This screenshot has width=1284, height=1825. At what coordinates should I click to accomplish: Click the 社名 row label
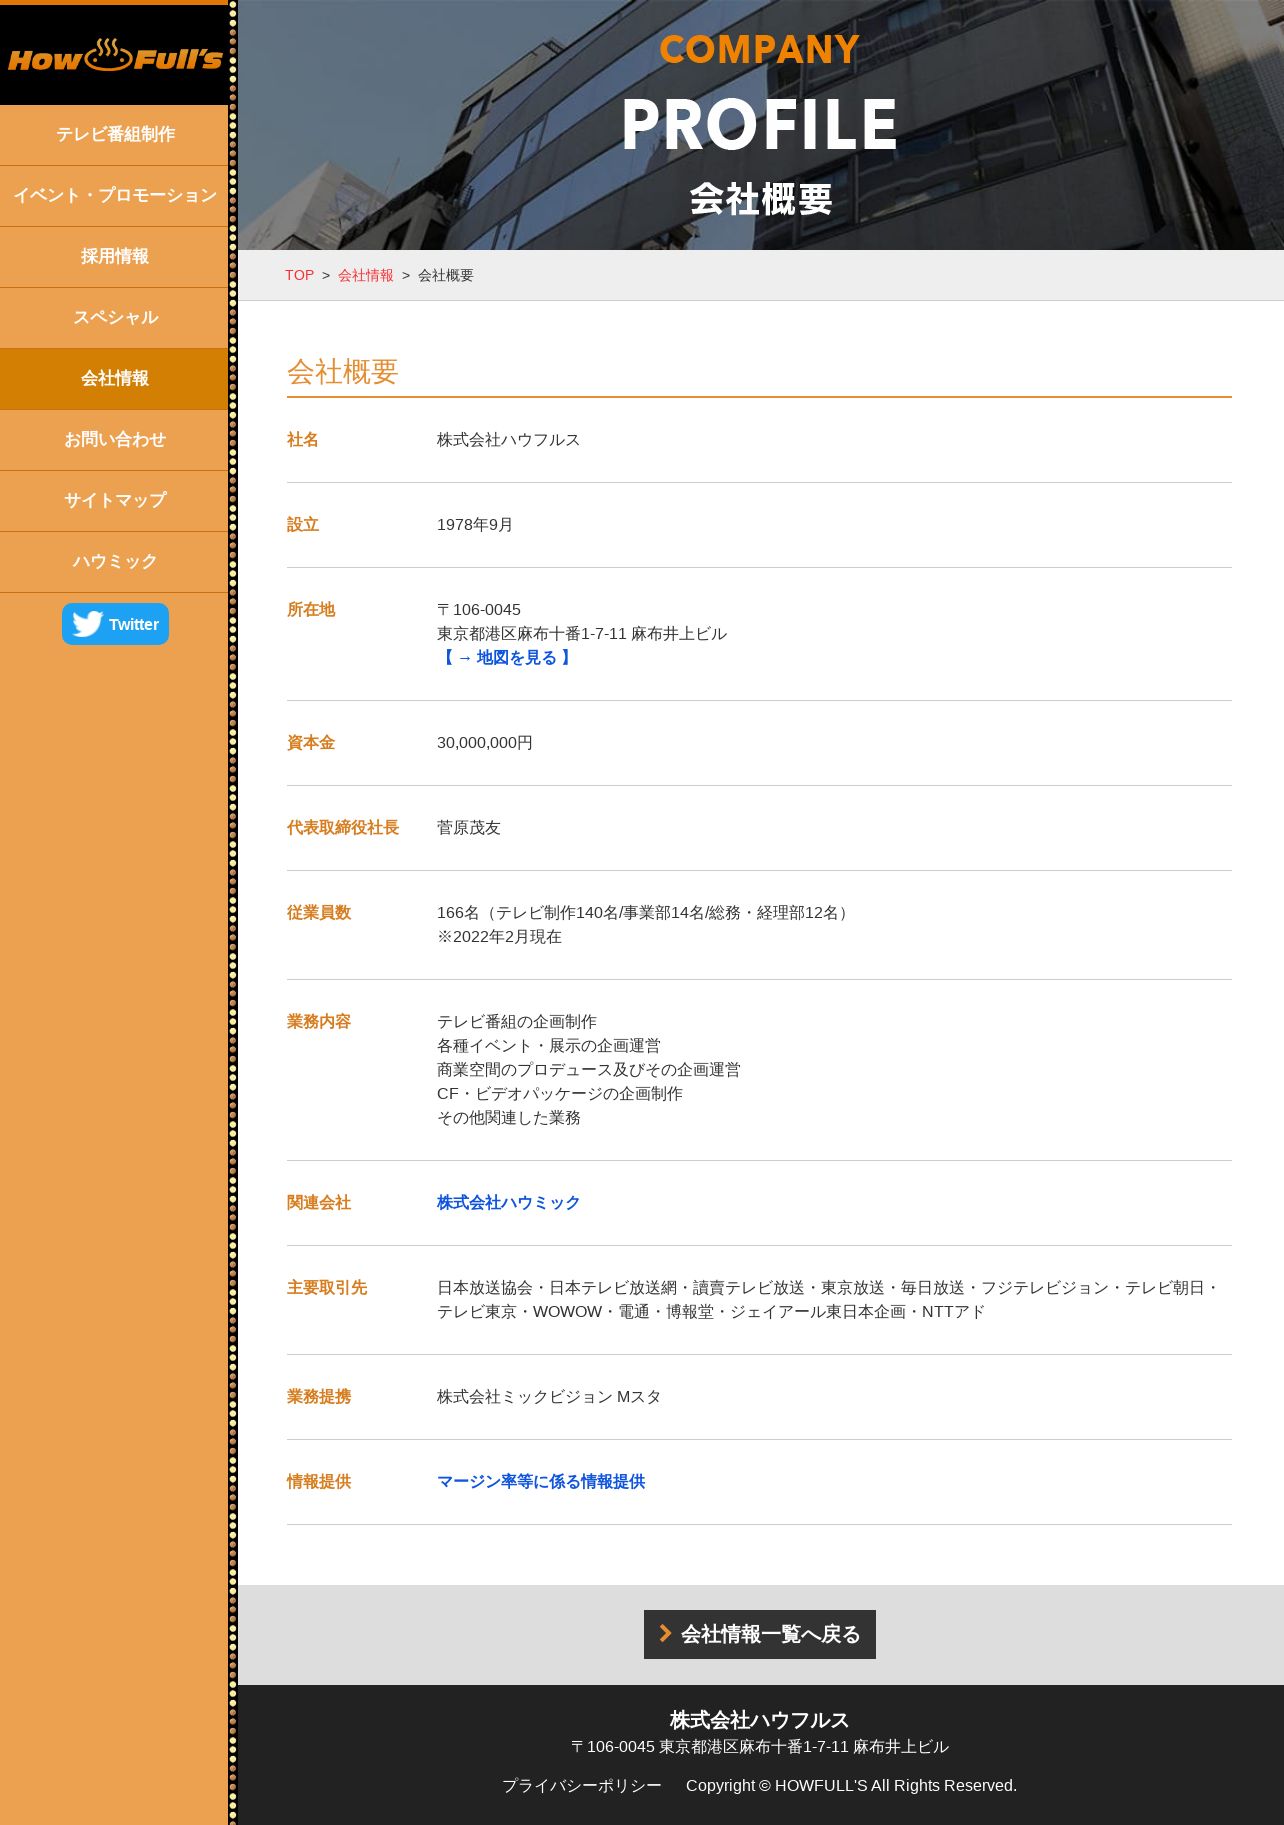[303, 440]
